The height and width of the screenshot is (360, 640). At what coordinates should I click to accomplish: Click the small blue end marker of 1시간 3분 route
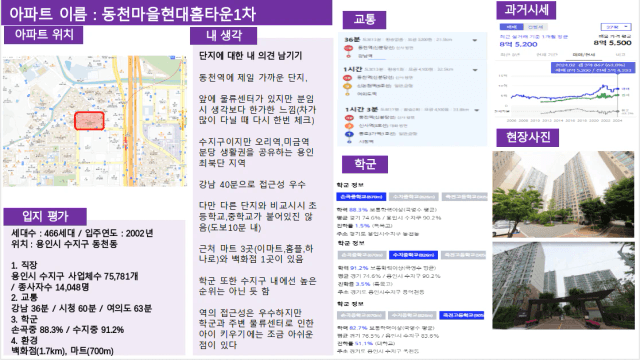click(x=349, y=142)
